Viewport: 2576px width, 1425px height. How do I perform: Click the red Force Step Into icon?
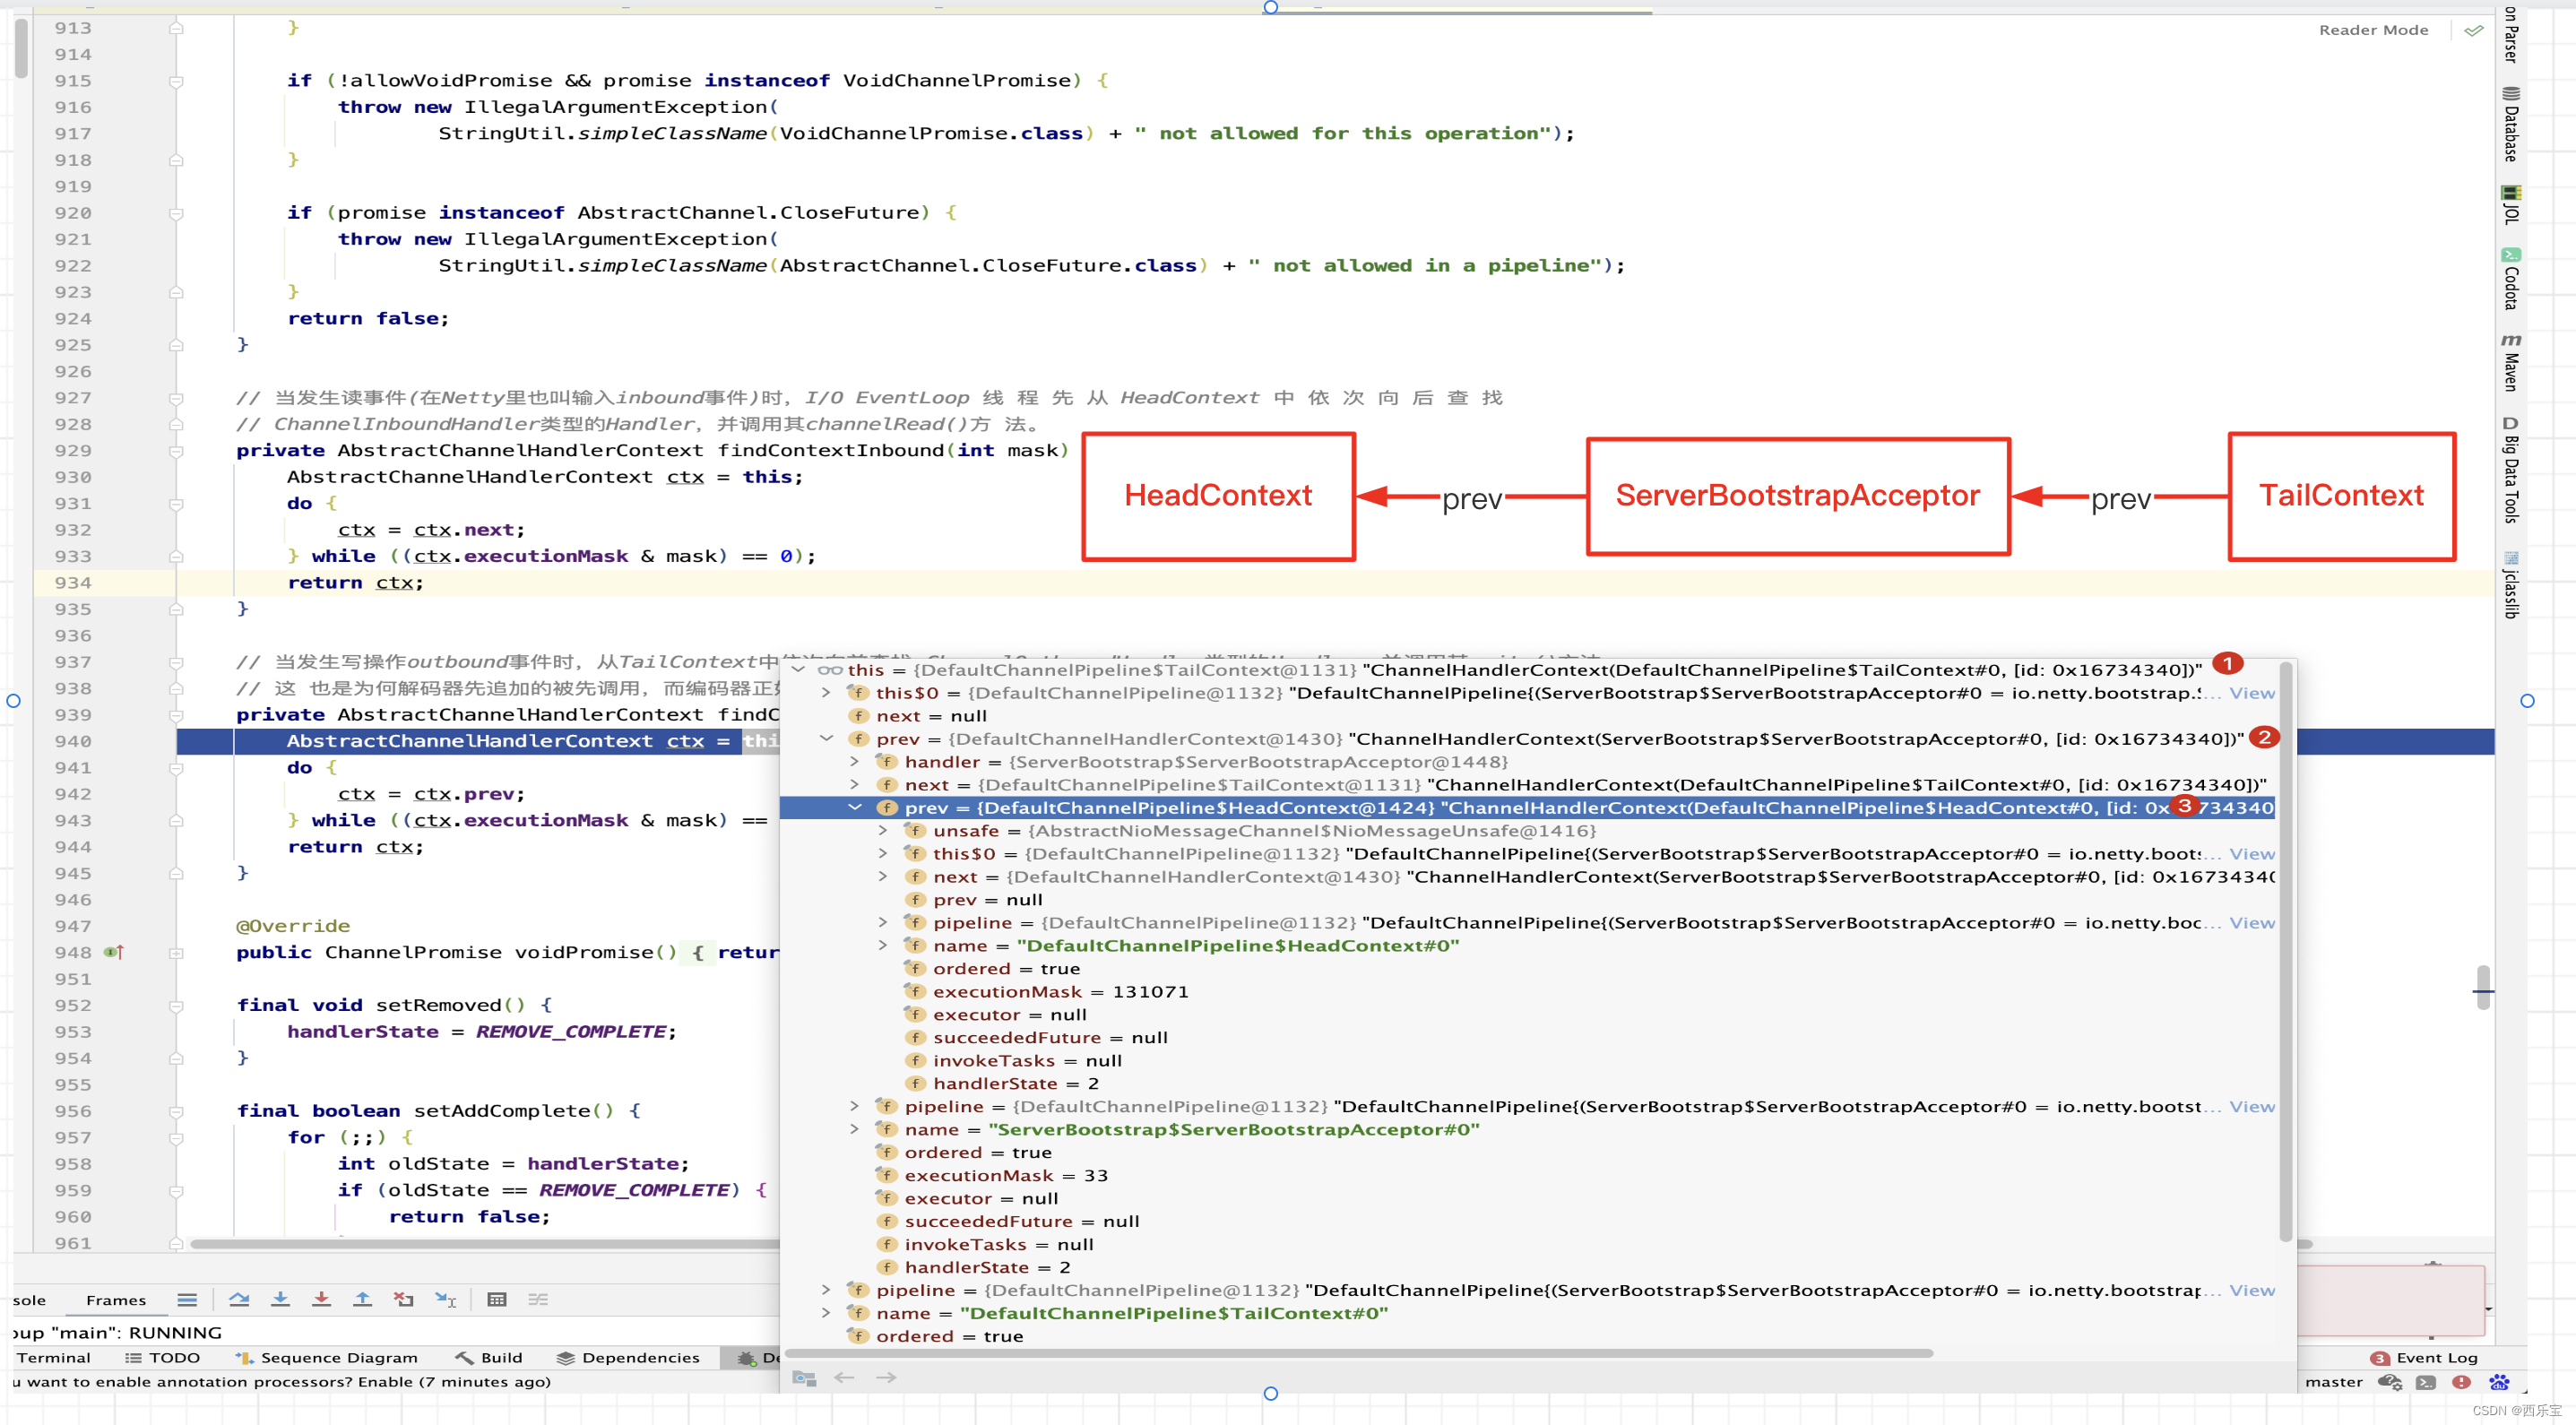(x=321, y=1299)
